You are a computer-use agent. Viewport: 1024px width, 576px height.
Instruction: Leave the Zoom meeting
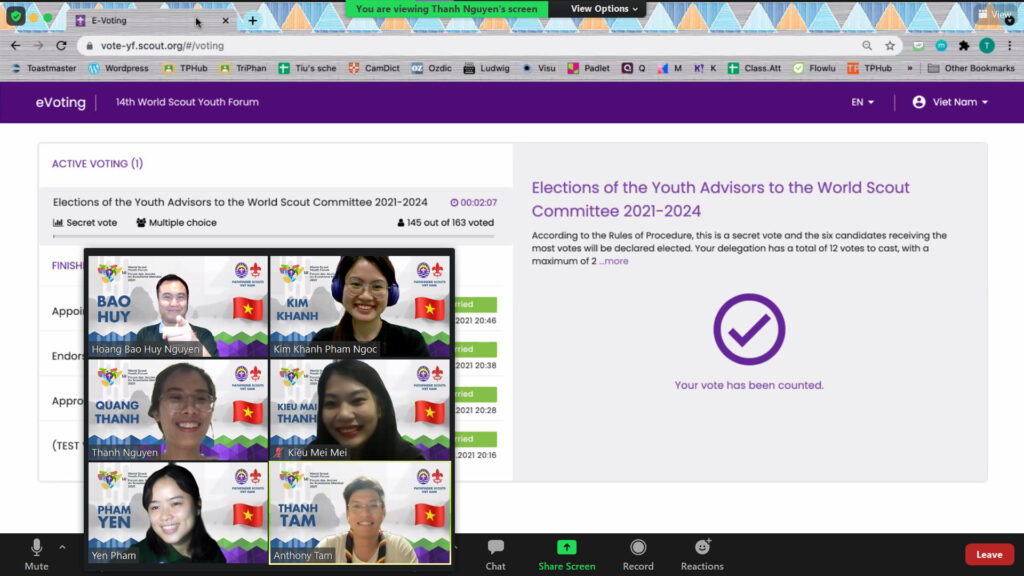pos(988,555)
